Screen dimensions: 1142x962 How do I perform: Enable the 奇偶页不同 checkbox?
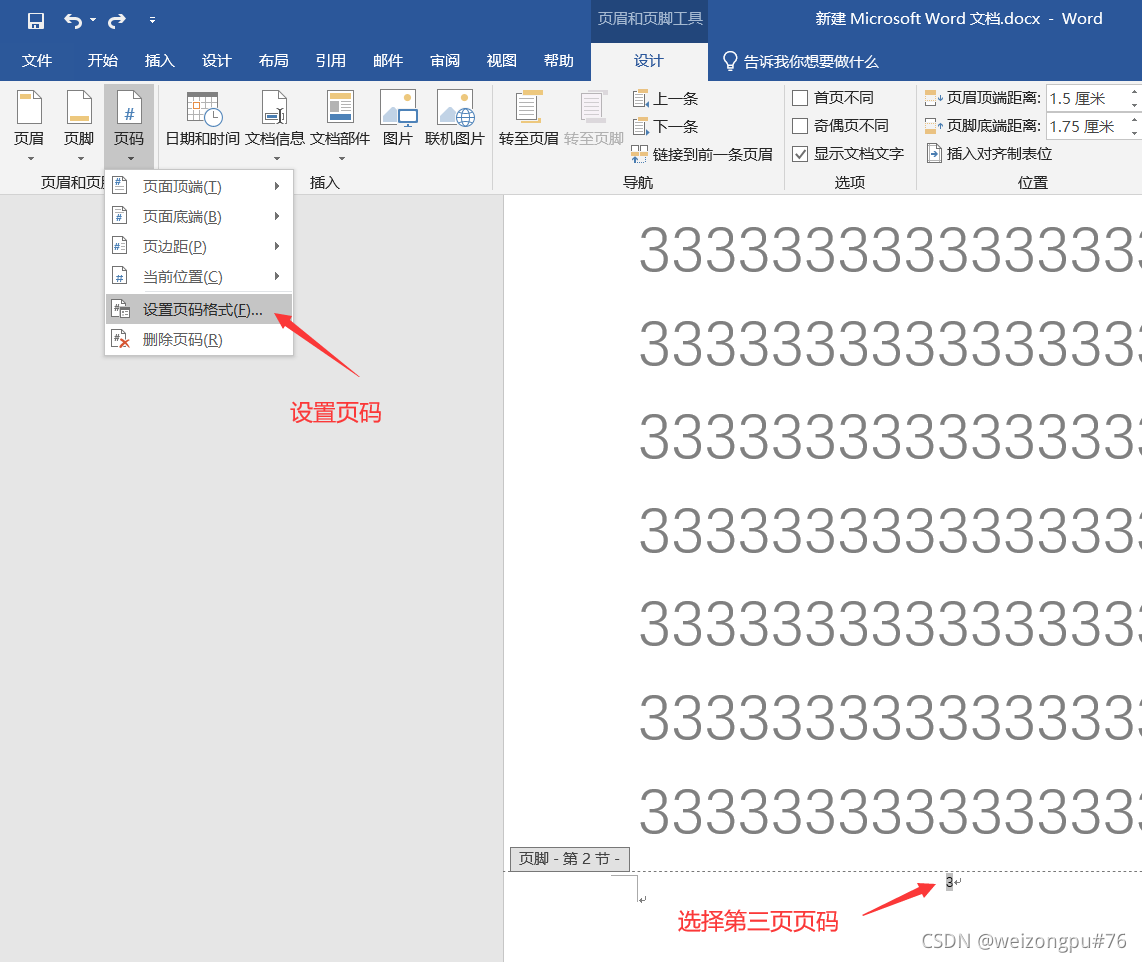click(x=799, y=125)
